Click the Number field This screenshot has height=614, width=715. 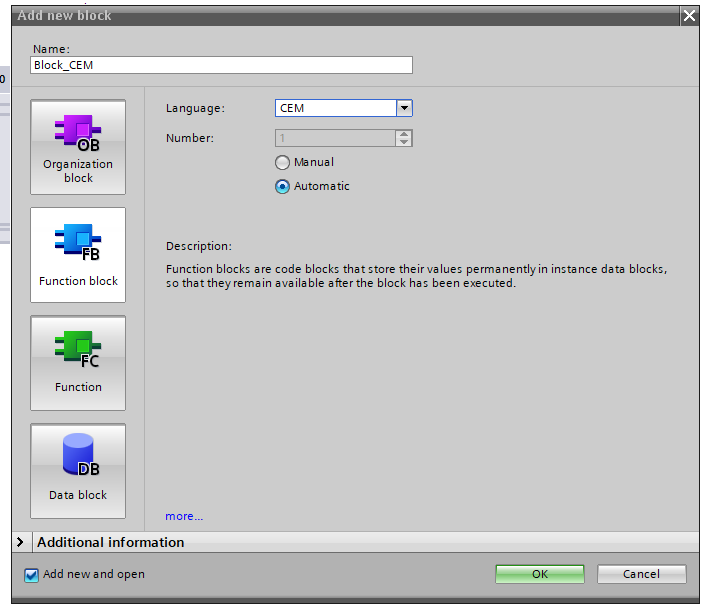coord(335,138)
